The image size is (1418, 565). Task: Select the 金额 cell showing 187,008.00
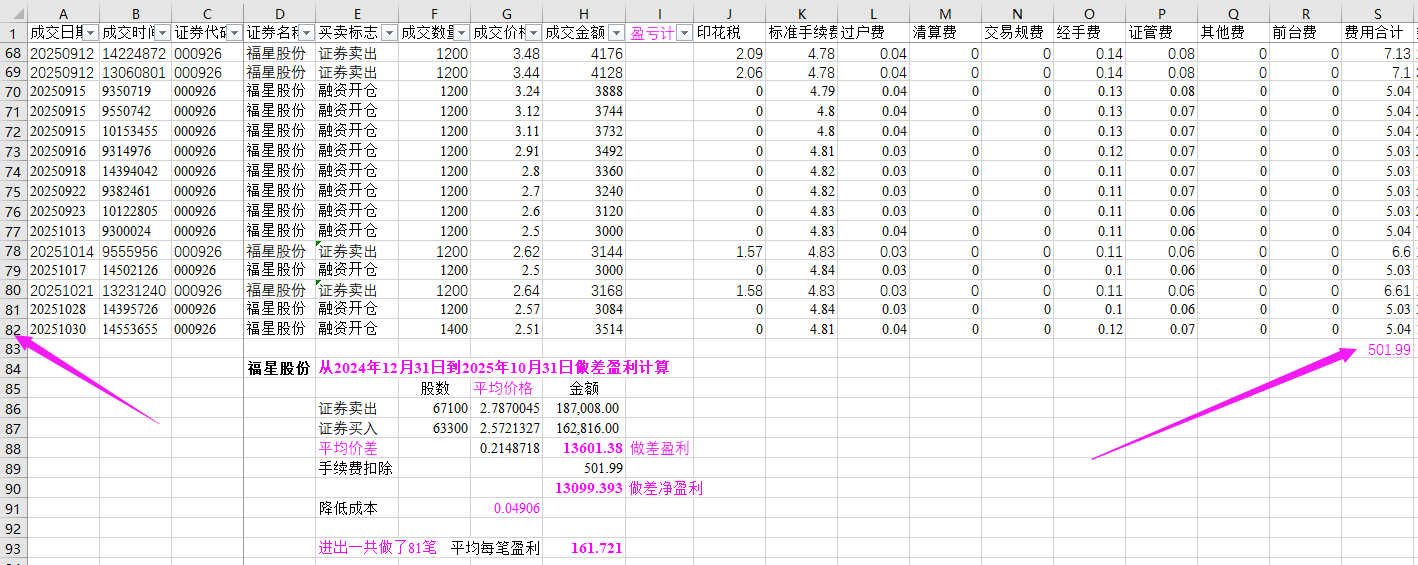(584, 408)
